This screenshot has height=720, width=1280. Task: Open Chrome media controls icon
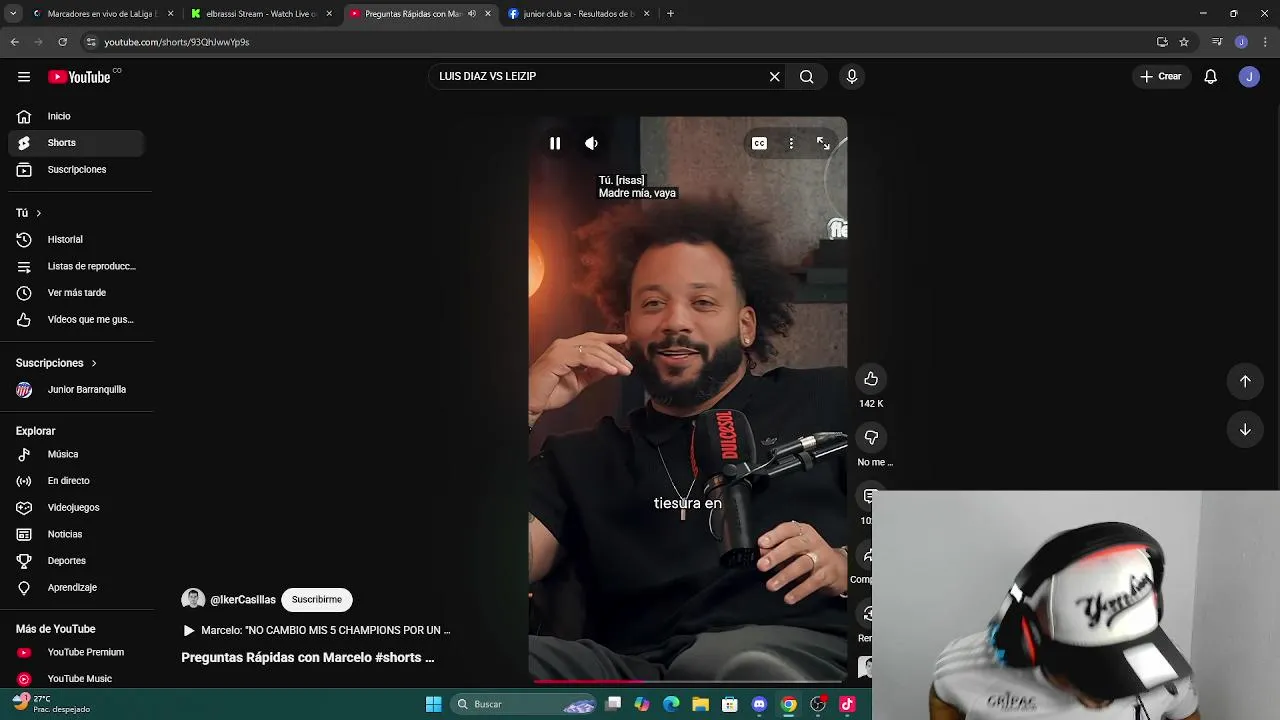point(1217,42)
